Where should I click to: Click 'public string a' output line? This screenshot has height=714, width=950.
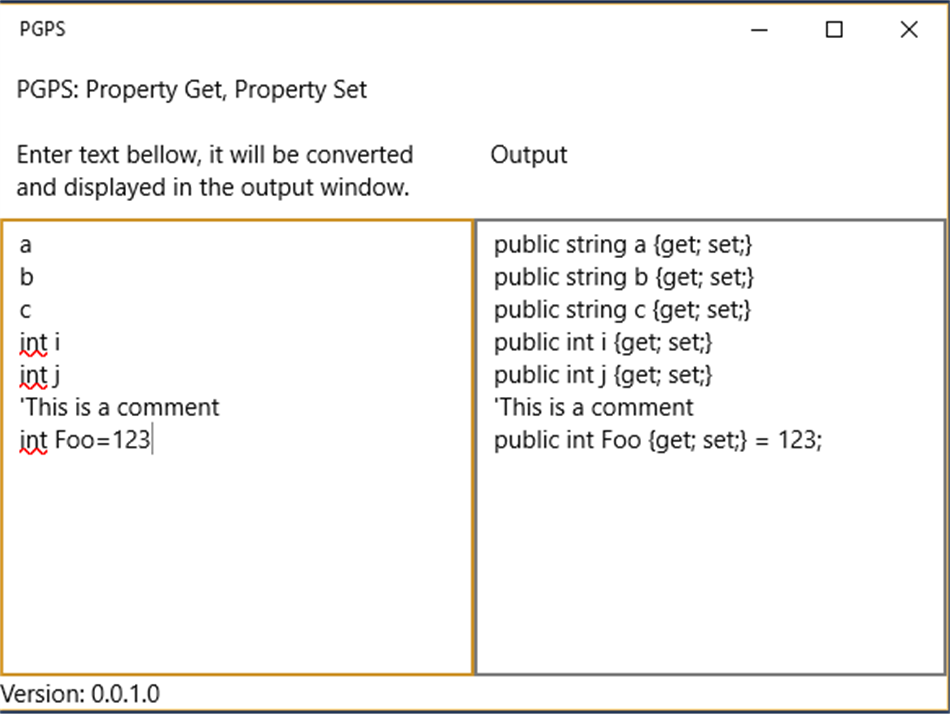point(622,244)
